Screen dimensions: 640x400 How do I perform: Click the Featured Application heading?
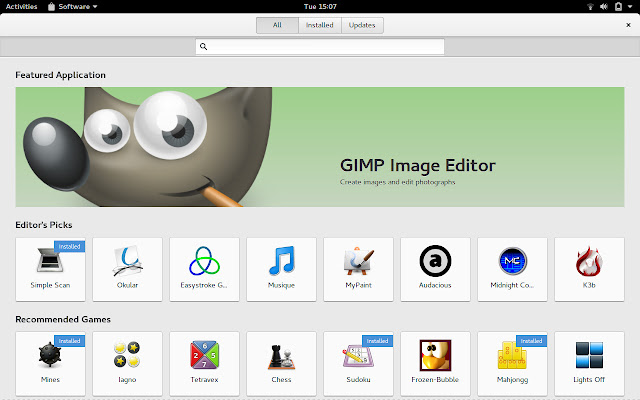pos(60,75)
